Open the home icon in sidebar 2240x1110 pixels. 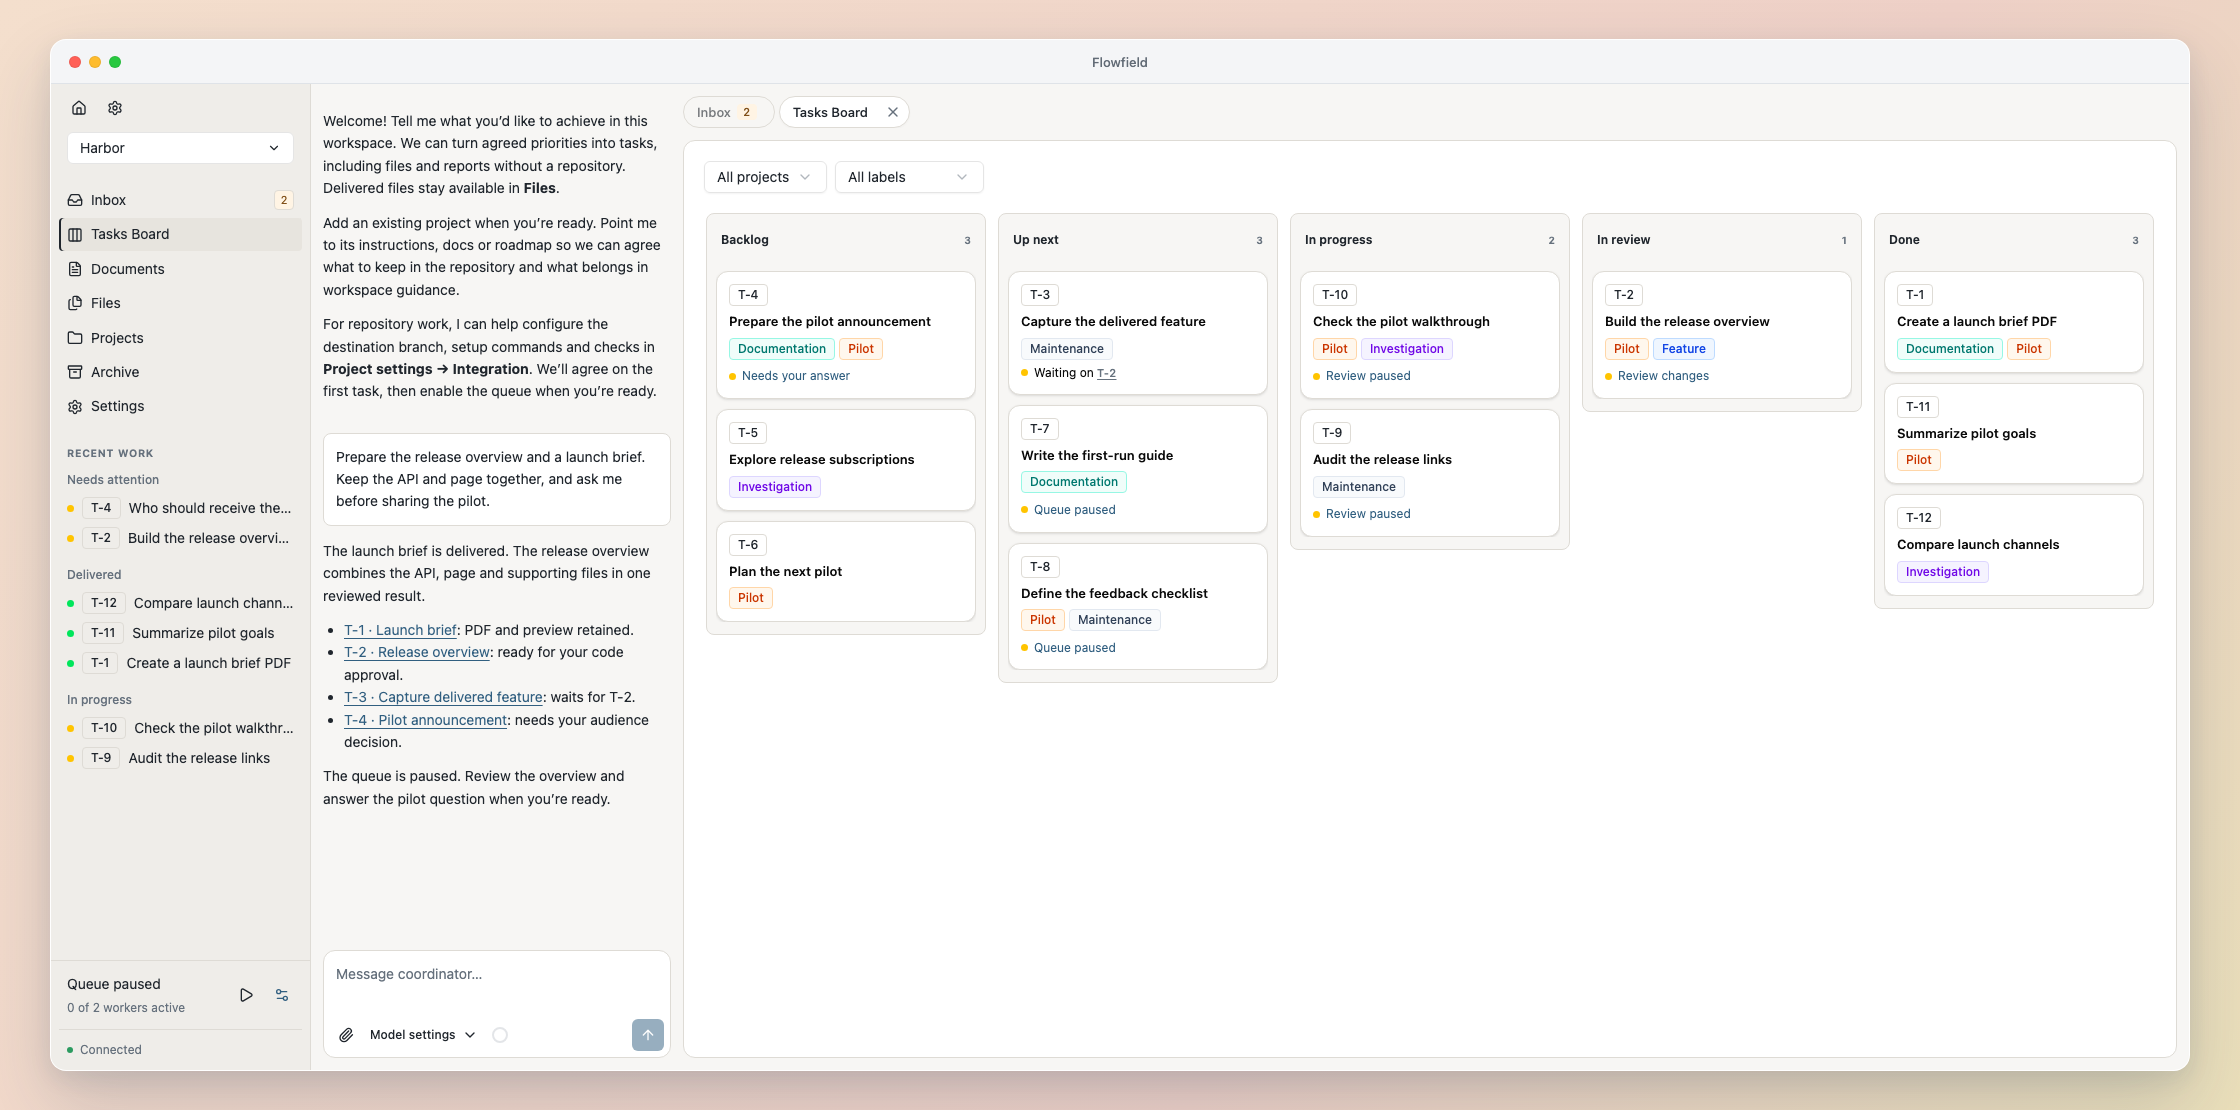tap(79, 108)
